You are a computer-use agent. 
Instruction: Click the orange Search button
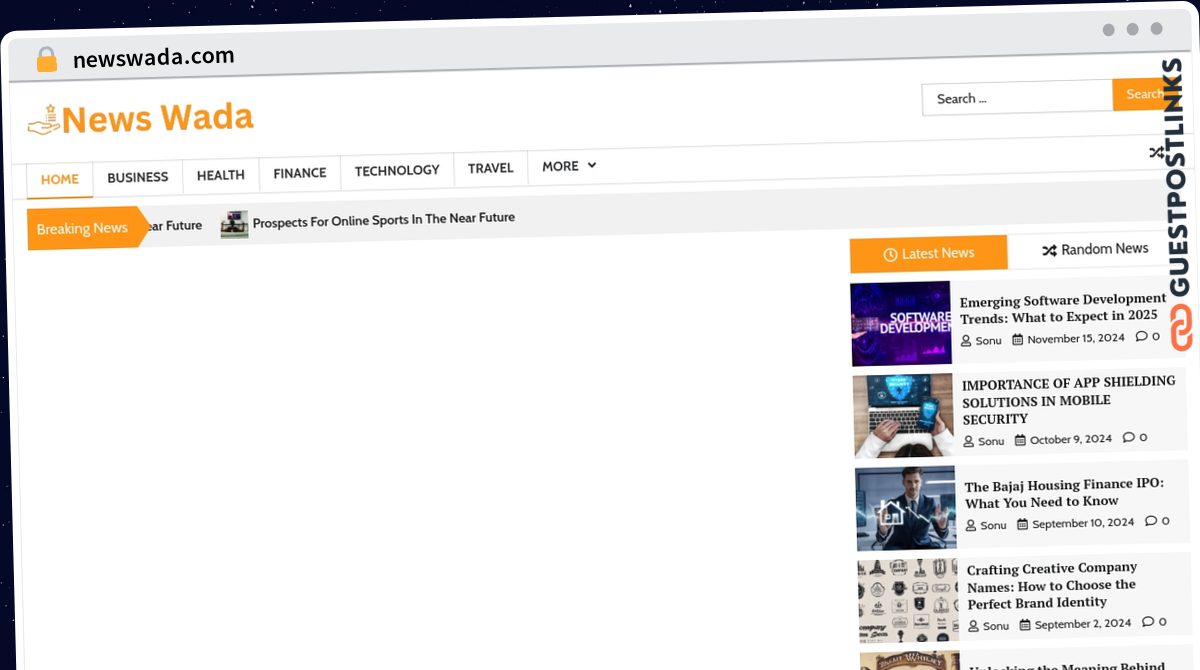tap(1144, 94)
